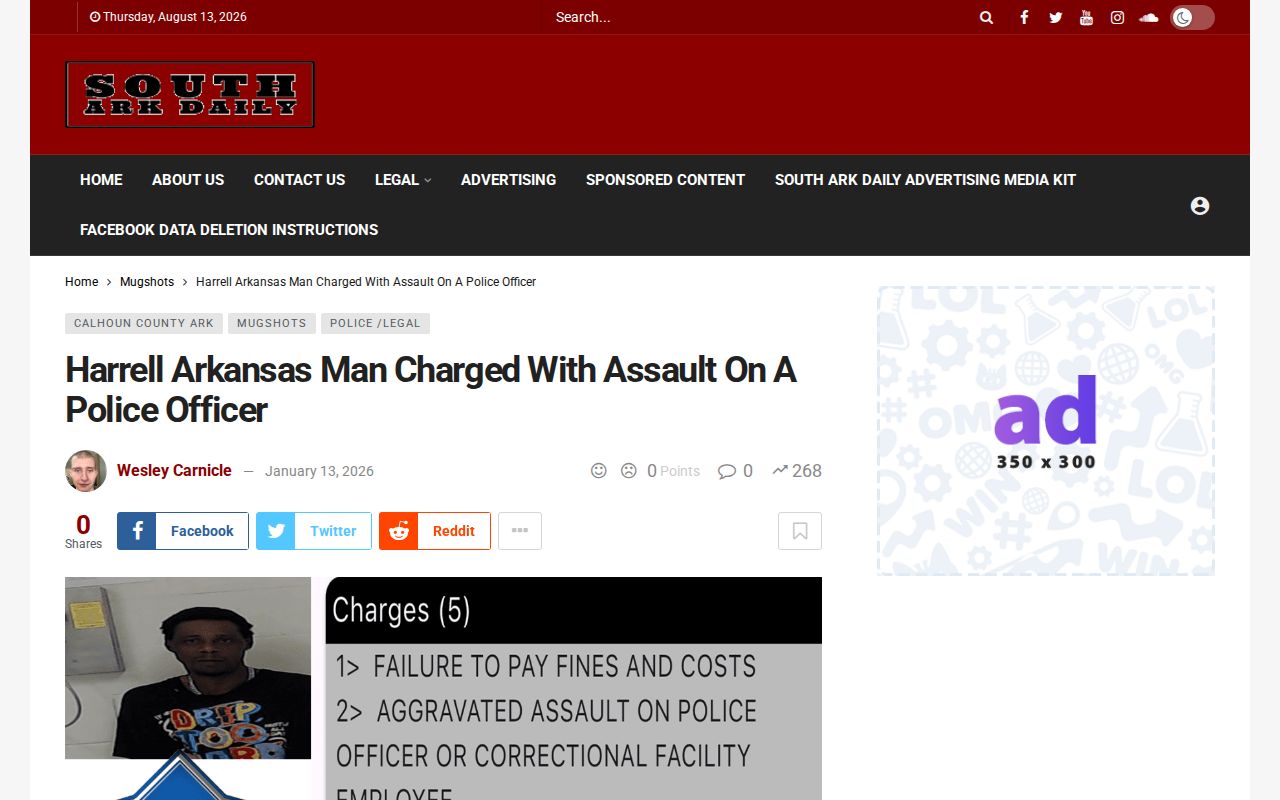
Task: Open South Ark Daily Advertising Media Kit
Action: (925, 180)
